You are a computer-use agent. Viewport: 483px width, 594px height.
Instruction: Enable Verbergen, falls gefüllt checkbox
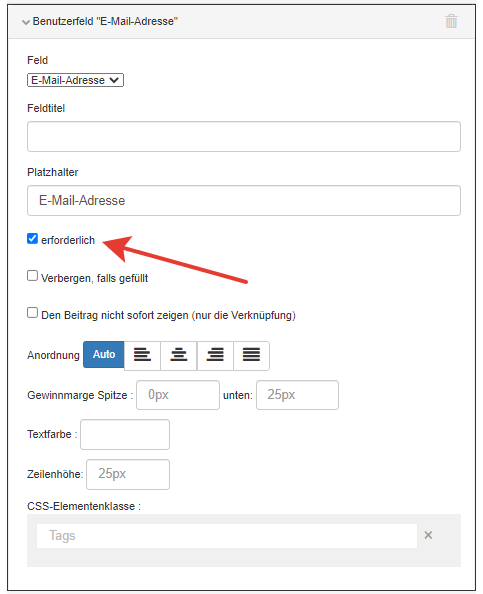coord(33,276)
